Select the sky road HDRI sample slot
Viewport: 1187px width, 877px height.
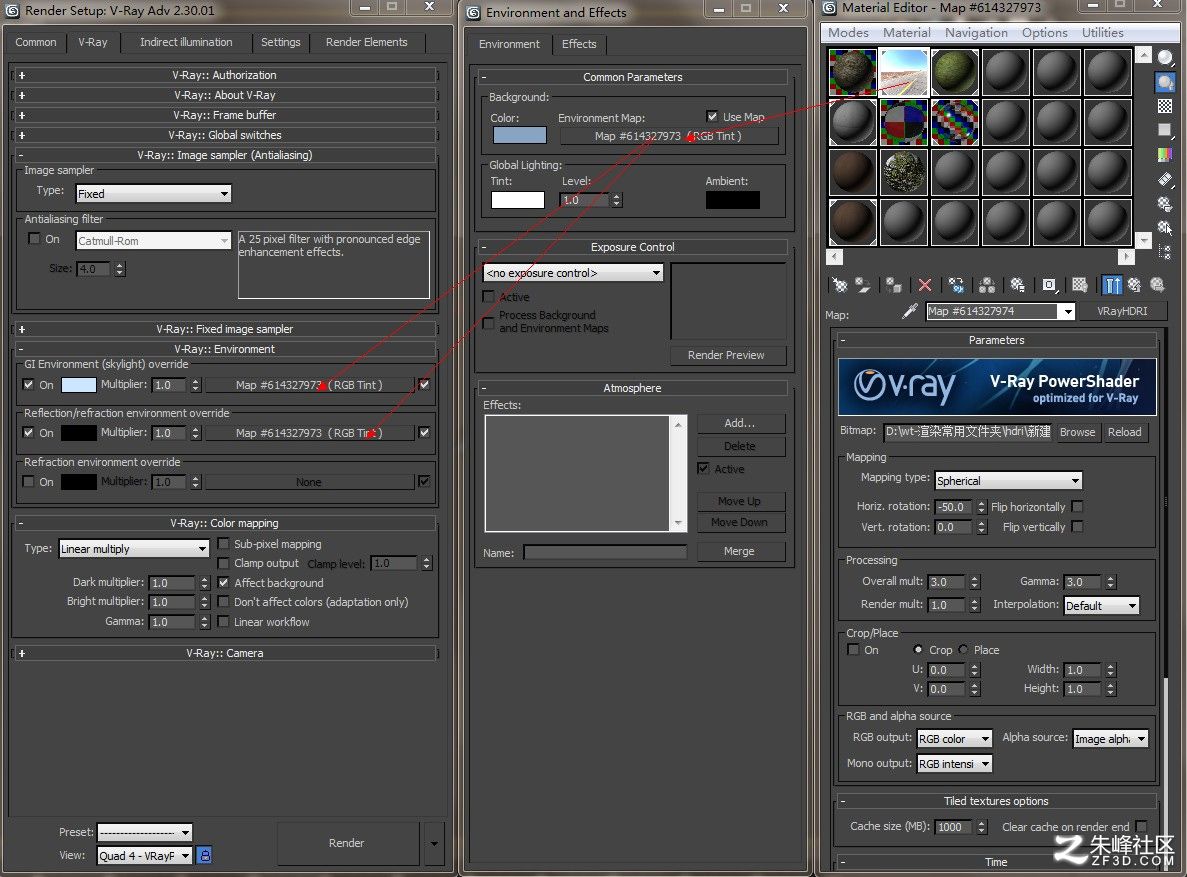pyautogui.click(x=905, y=72)
